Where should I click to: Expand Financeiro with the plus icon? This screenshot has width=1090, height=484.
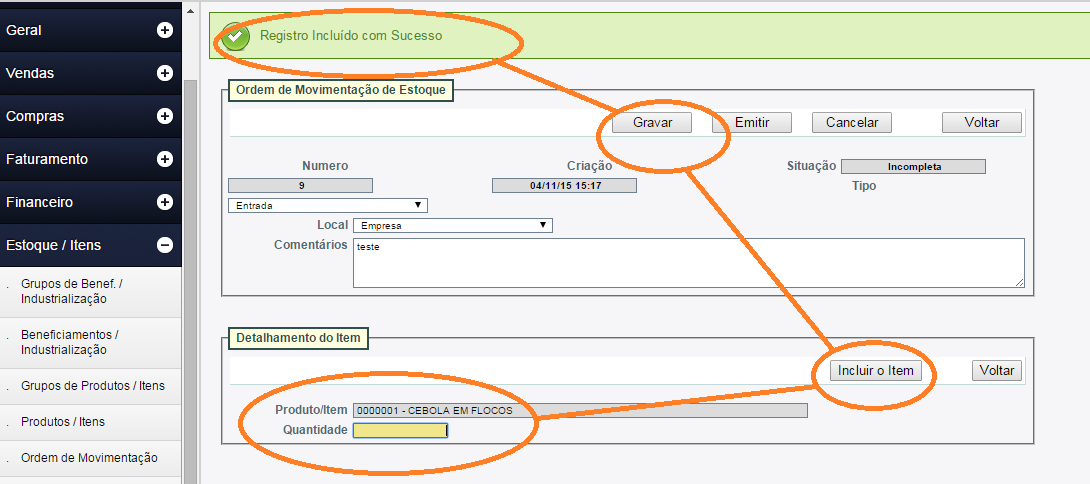click(x=165, y=202)
